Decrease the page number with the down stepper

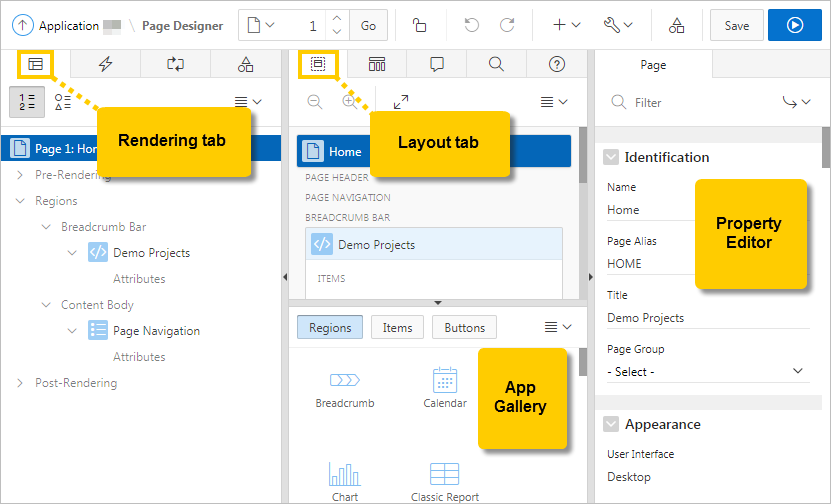[337, 32]
